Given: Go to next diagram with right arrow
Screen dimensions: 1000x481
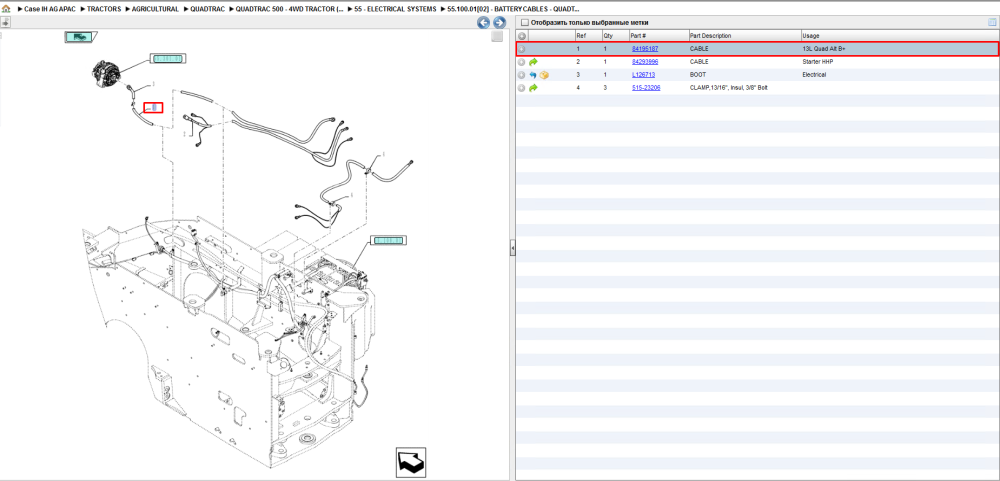Looking at the screenshot, I should coord(499,23).
